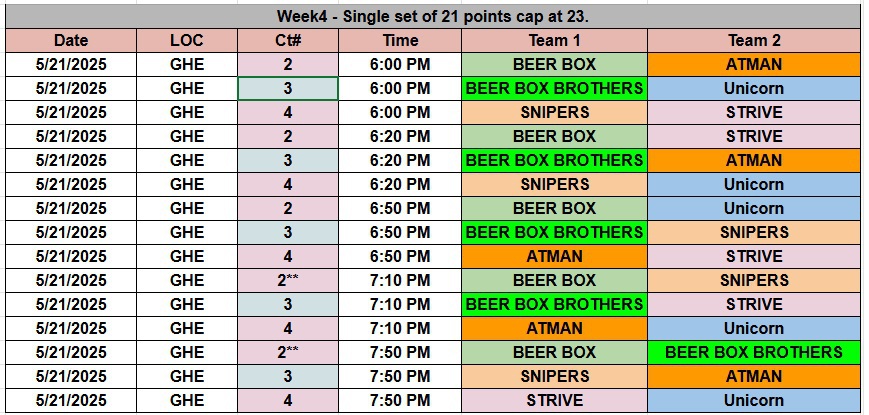Screen dimensions: 869x415
Task: Select the Date column header
Action: tap(71, 41)
